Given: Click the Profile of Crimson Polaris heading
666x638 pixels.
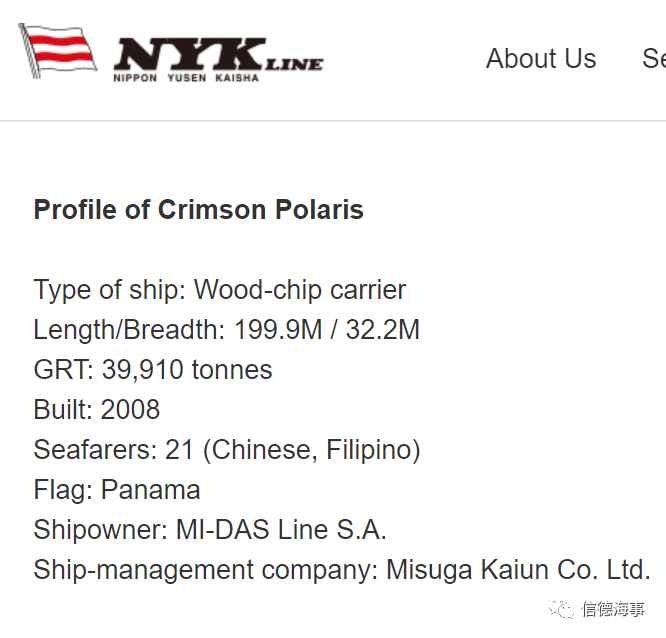Looking at the screenshot, I should [x=199, y=209].
